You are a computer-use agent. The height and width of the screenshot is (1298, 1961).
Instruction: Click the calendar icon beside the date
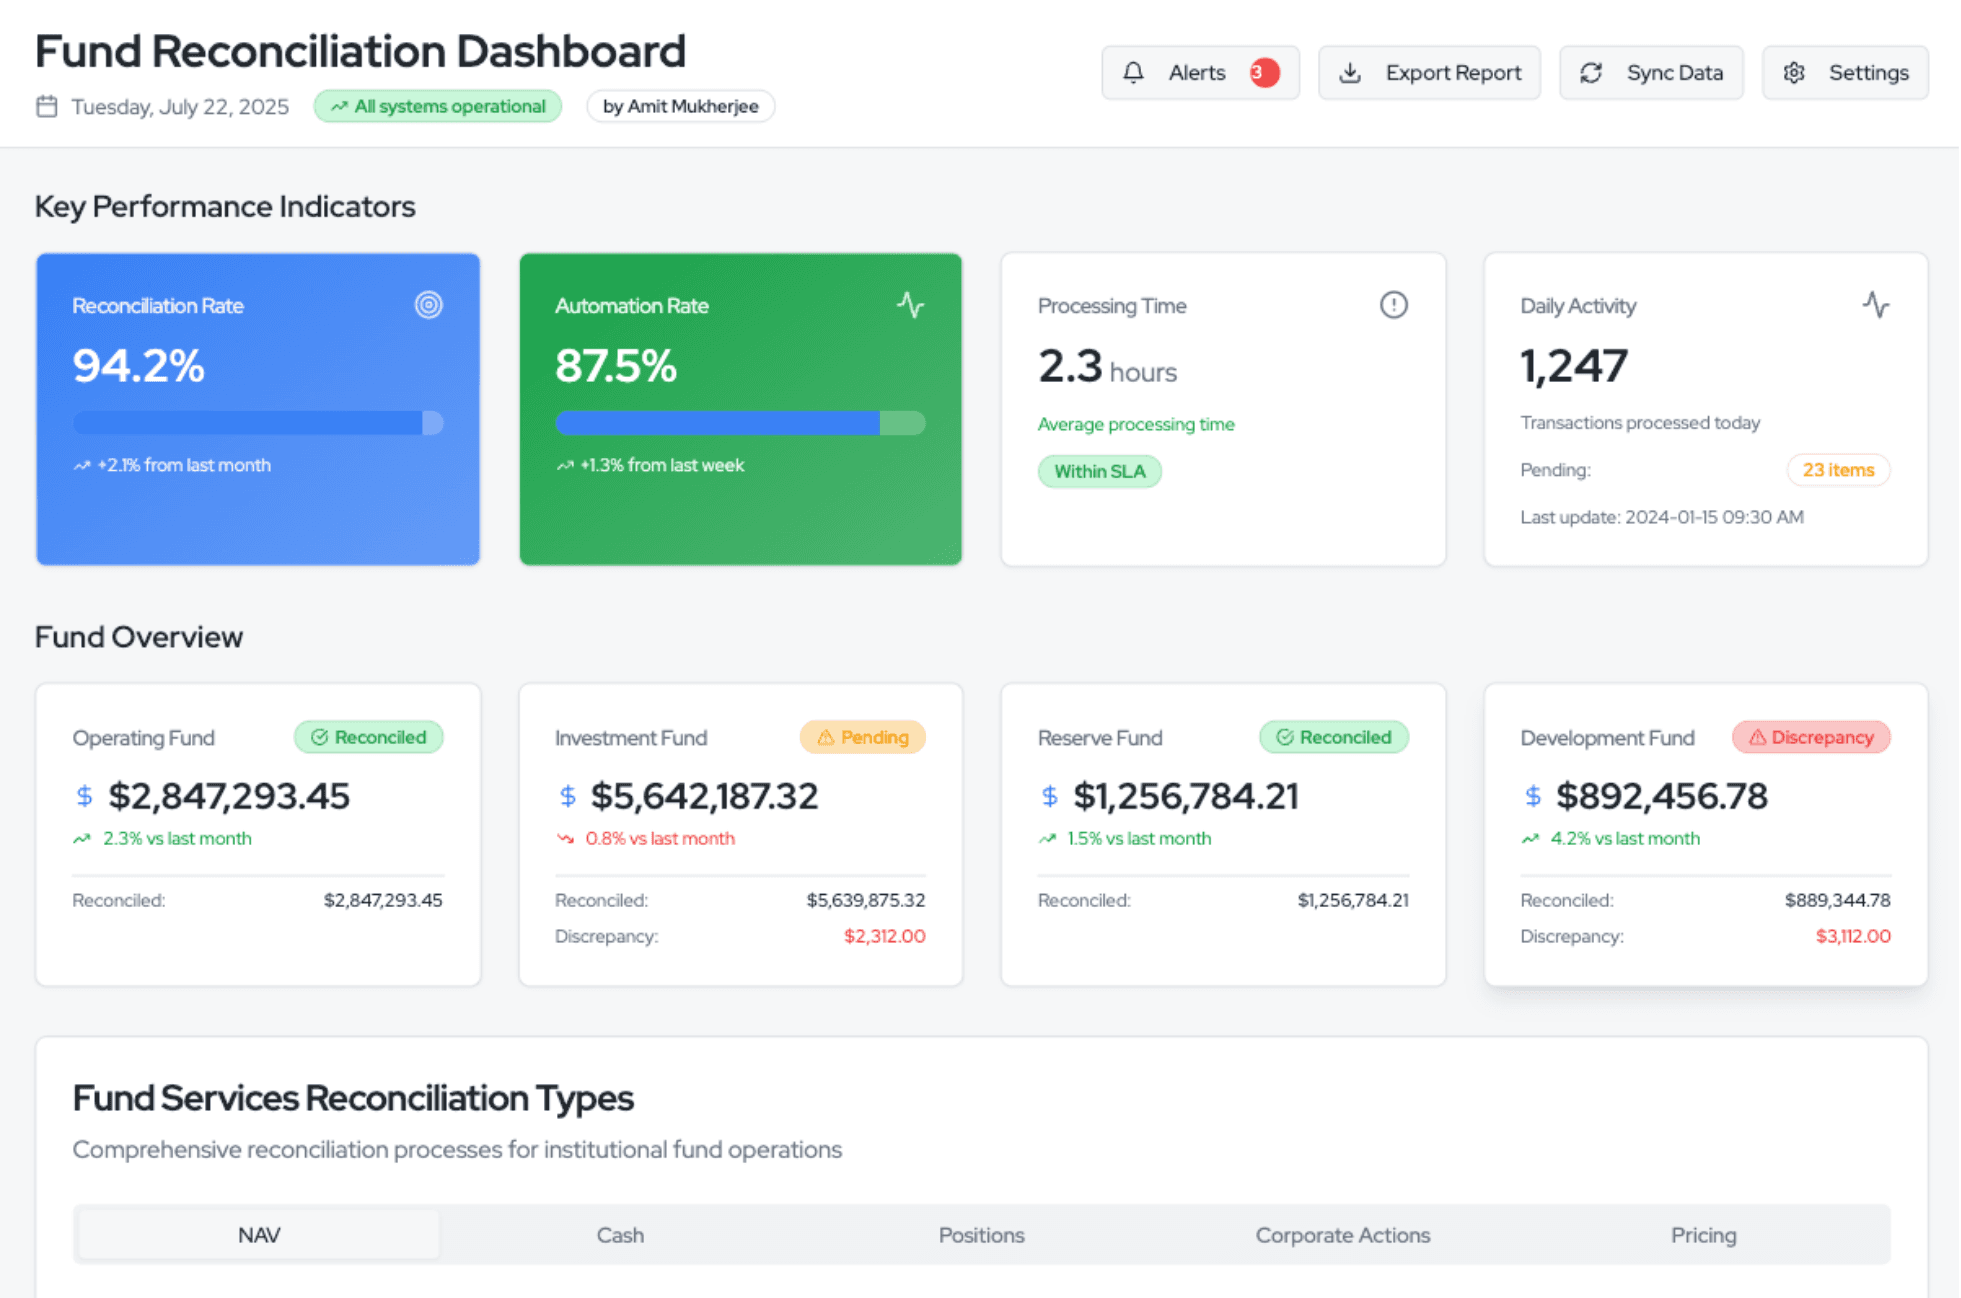[47, 106]
